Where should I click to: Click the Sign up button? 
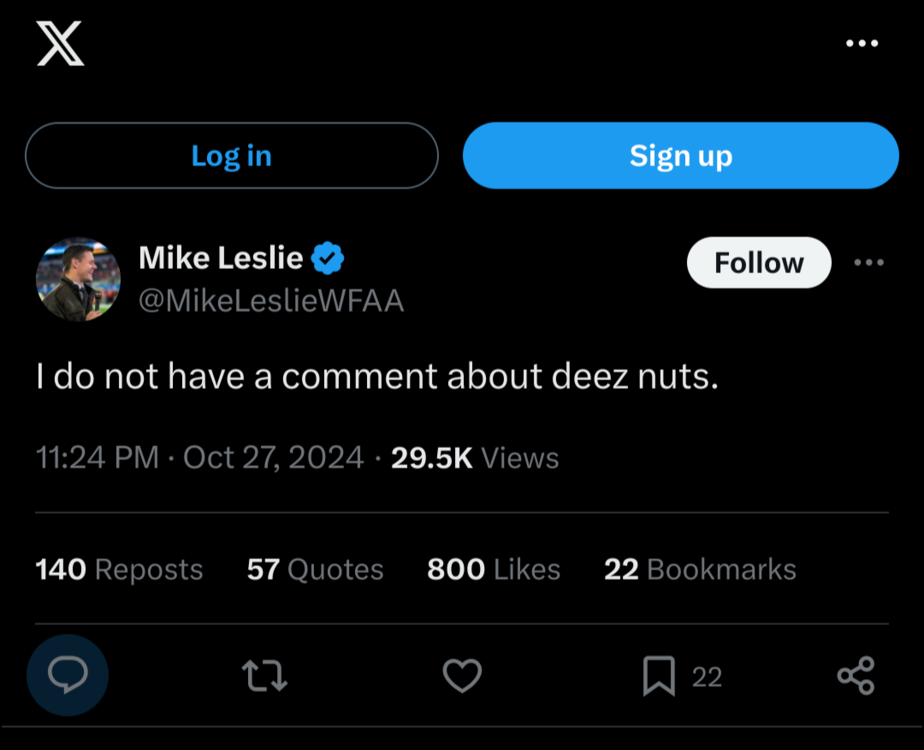tap(680, 155)
